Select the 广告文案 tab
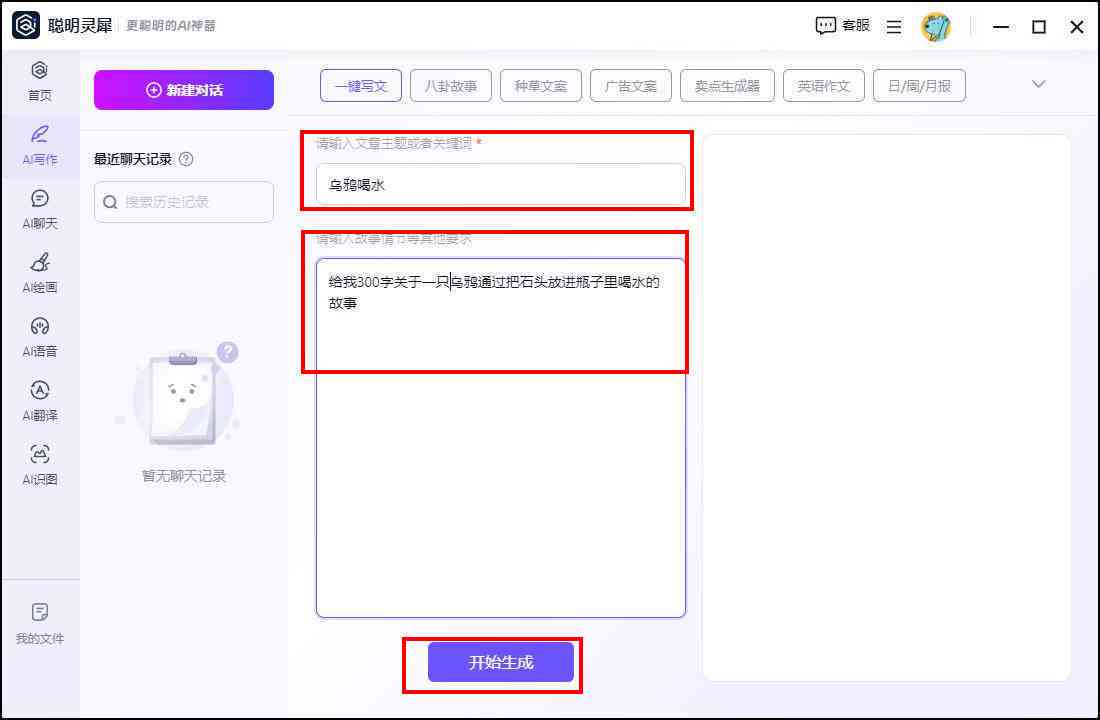The image size is (1100, 720). [x=631, y=86]
